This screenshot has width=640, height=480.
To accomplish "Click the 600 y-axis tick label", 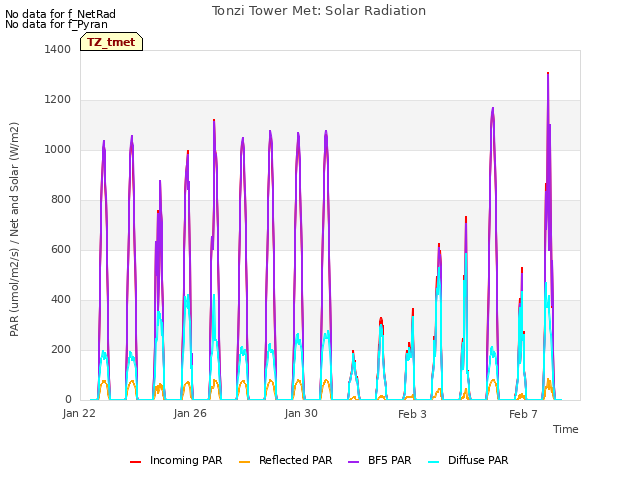I will [x=61, y=249].
